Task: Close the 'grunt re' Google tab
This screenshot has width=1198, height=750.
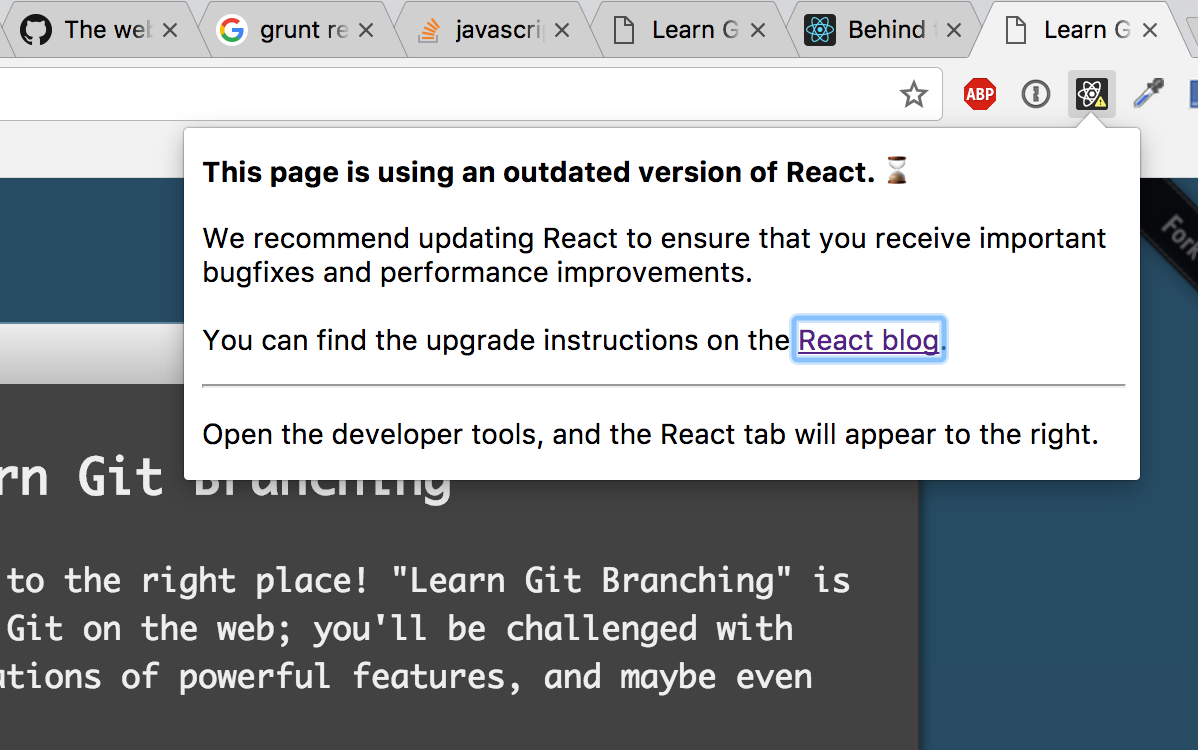Action: click(x=366, y=30)
